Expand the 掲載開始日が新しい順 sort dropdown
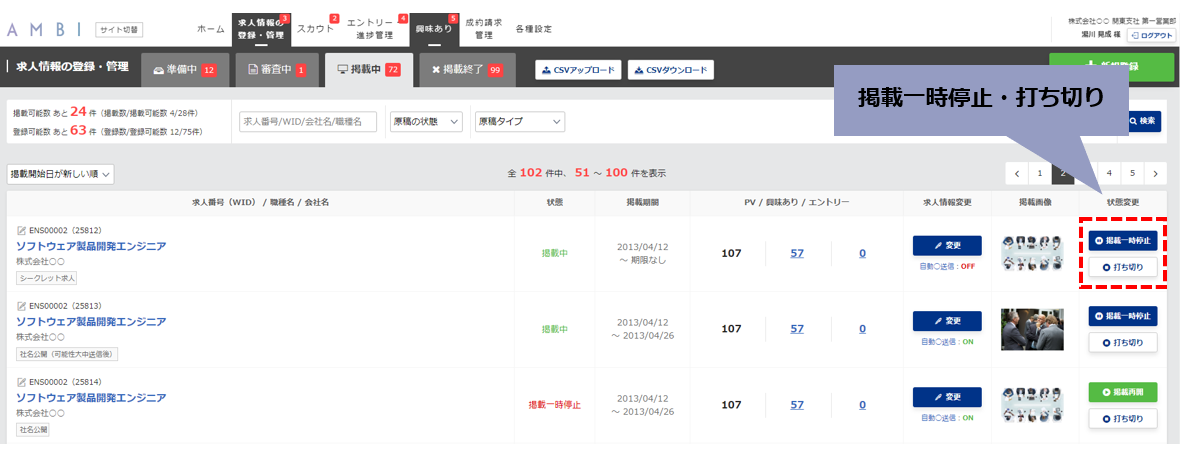 [x=60, y=175]
